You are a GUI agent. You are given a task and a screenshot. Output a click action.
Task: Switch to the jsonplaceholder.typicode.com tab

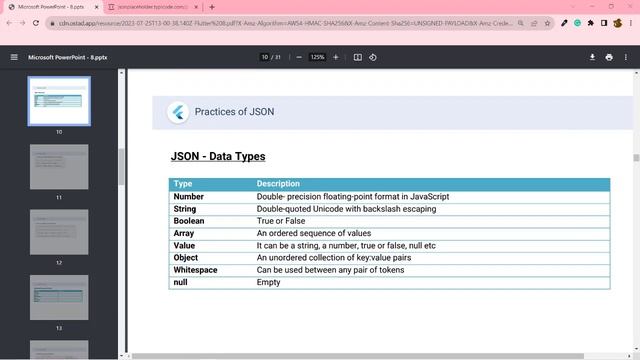(153, 7)
